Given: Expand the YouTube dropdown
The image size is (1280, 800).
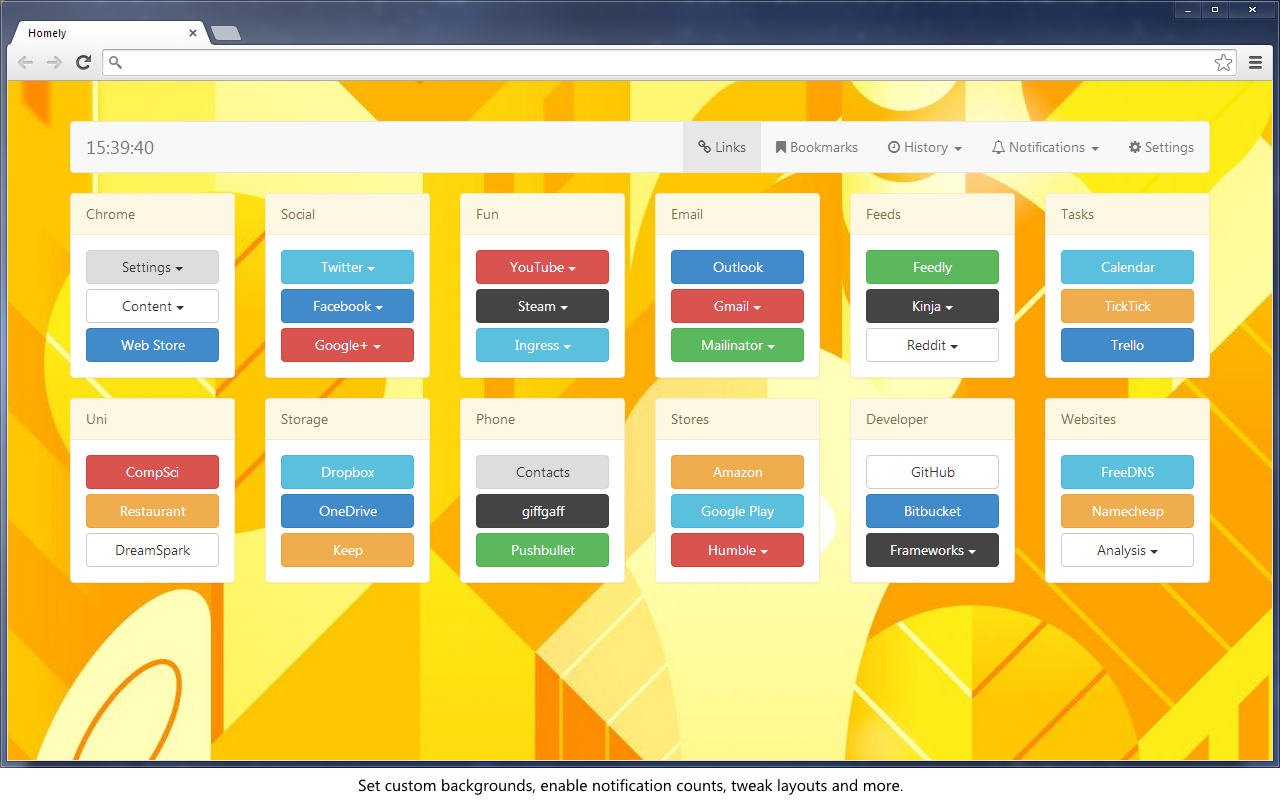Looking at the screenshot, I should click(542, 267).
